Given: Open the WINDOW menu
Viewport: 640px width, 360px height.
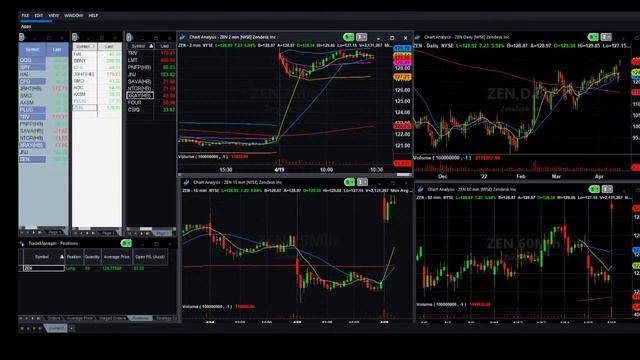Looking at the screenshot, I should click(73, 16).
